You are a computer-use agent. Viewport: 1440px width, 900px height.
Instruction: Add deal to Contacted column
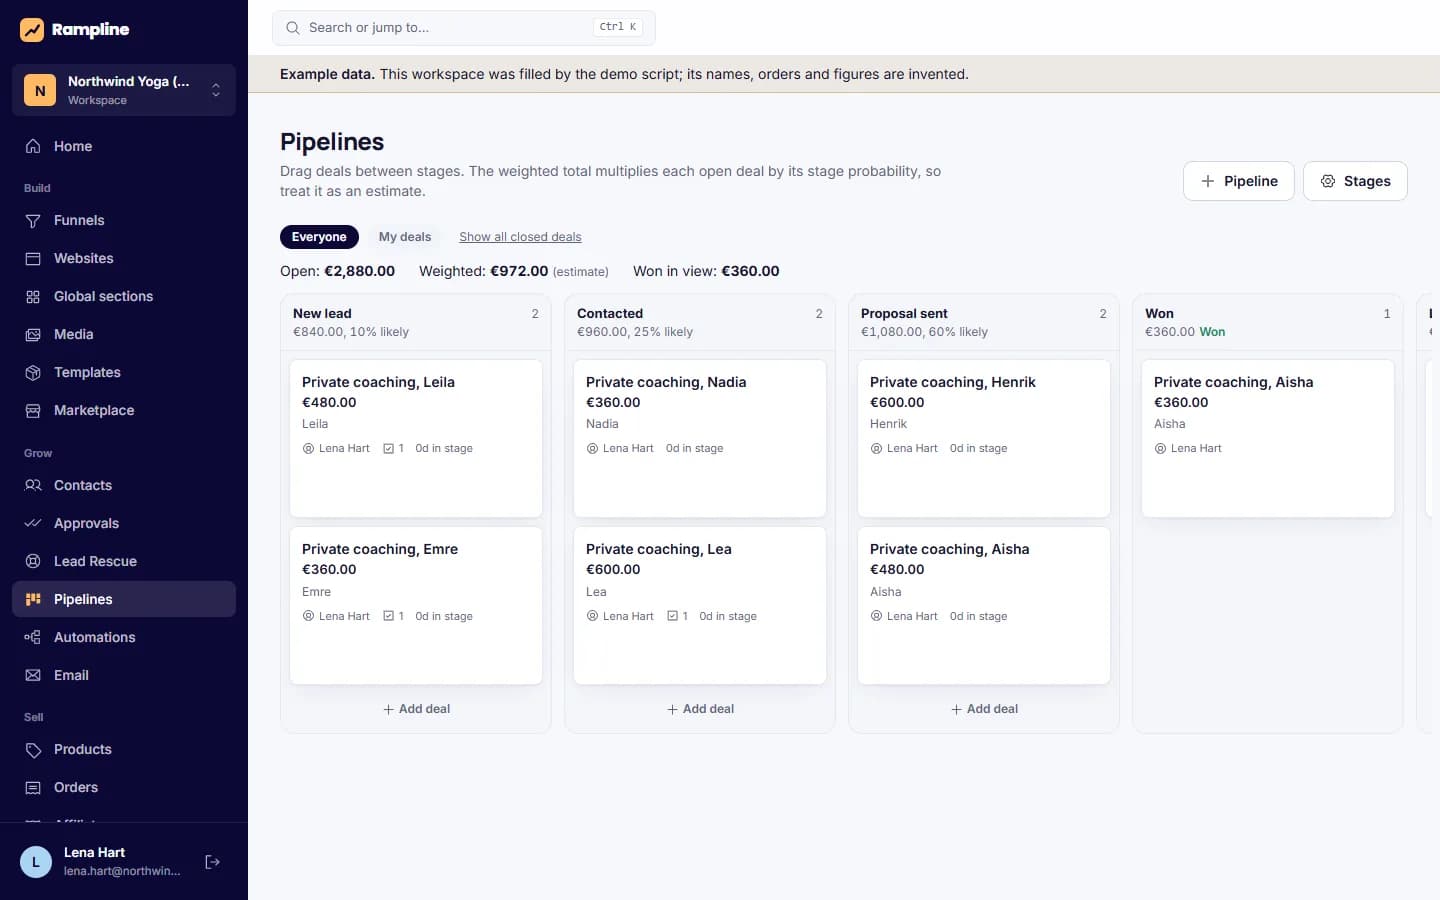tap(700, 709)
